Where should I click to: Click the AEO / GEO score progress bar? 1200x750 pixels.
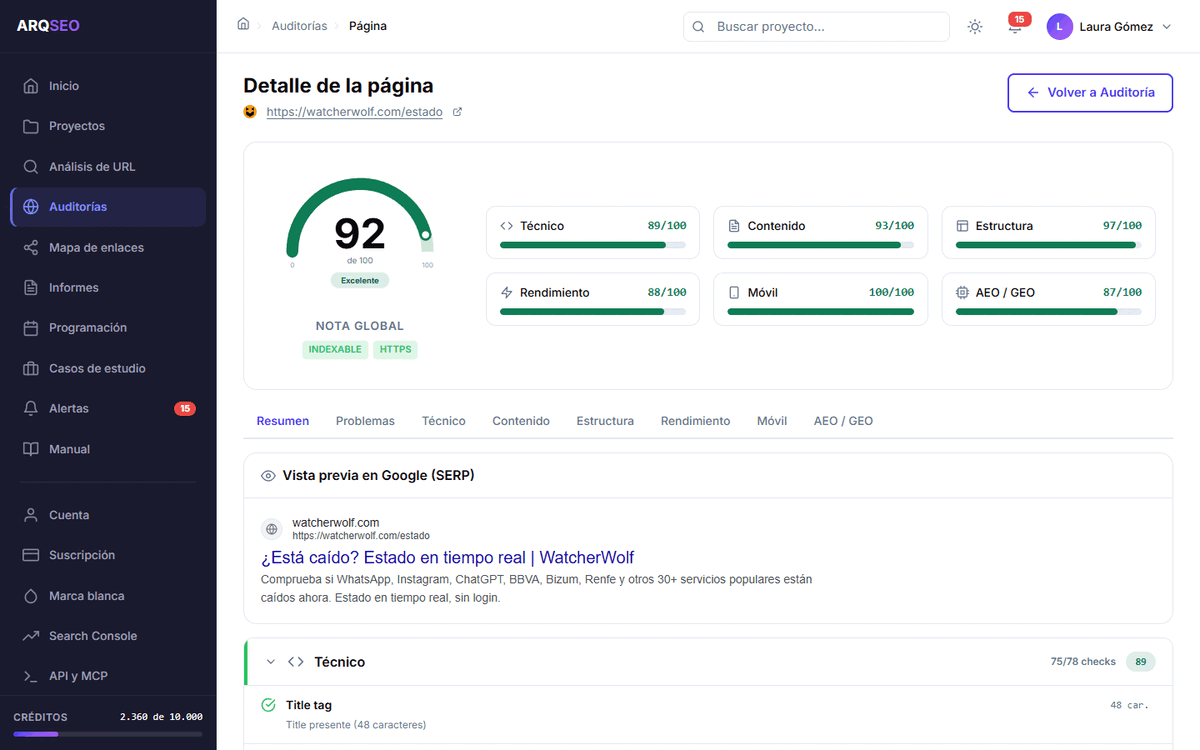(1049, 312)
